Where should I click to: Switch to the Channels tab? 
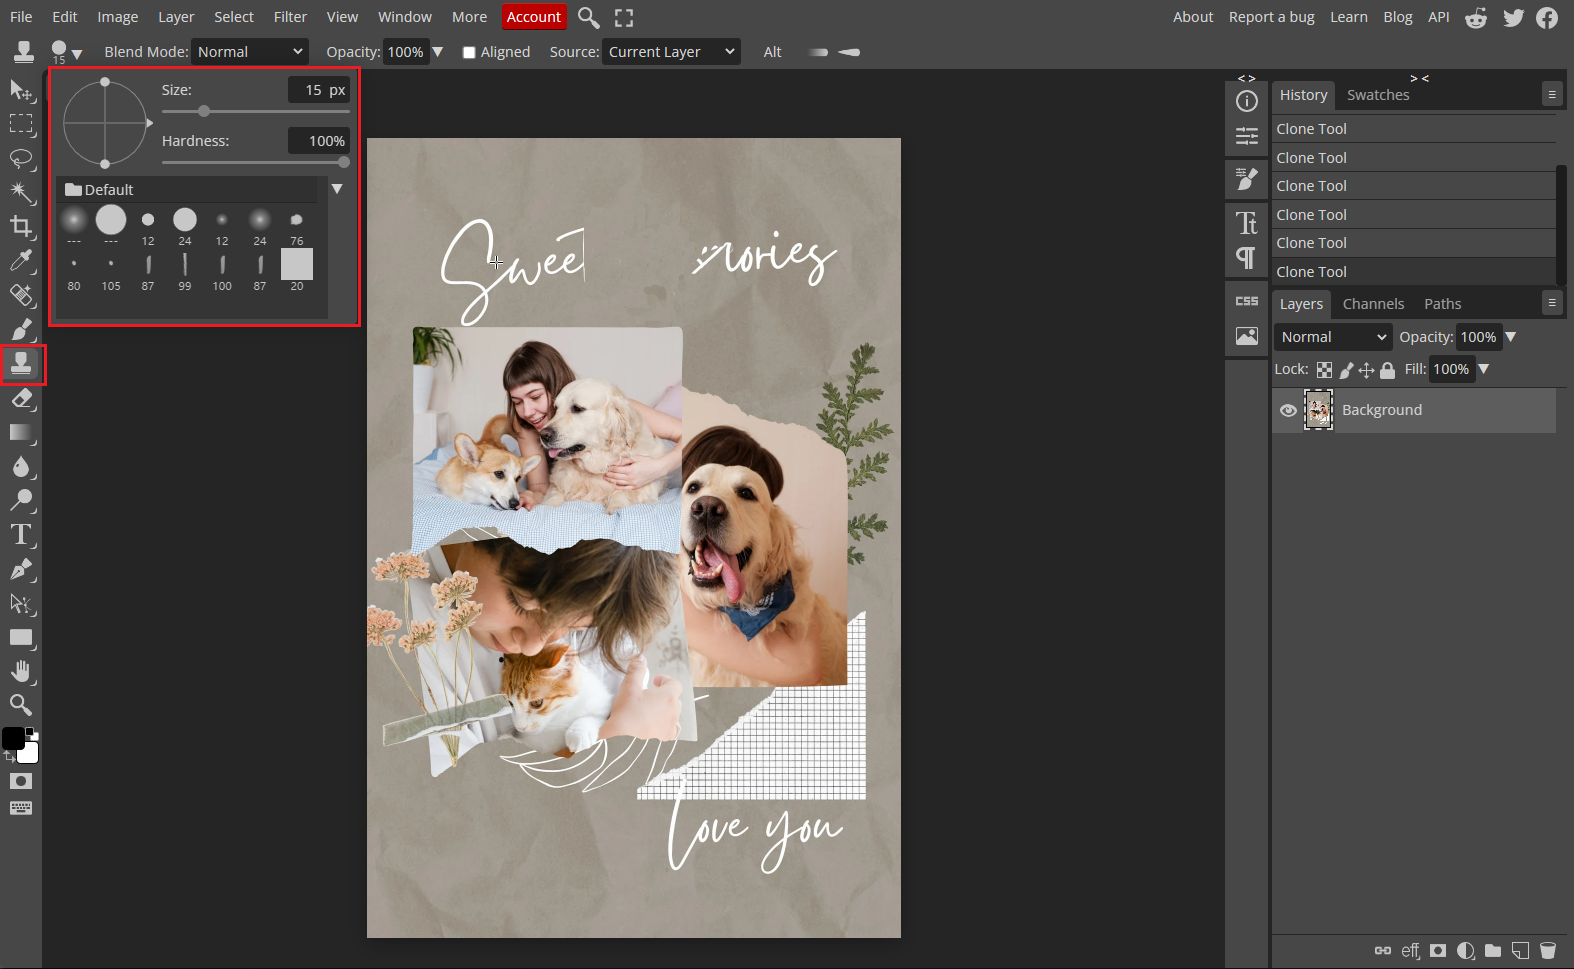point(1372,304)
